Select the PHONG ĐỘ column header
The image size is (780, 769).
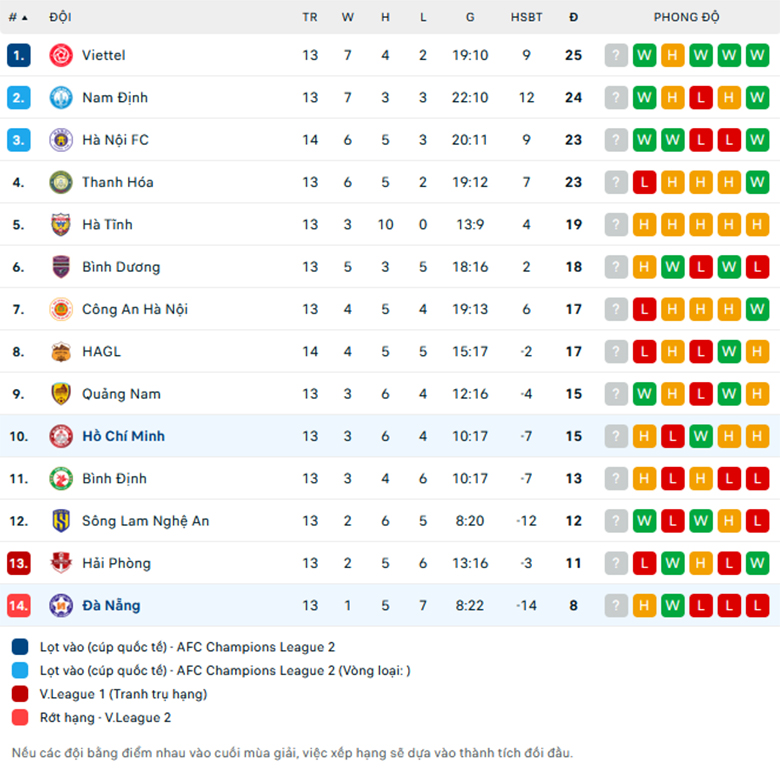tap(686, 17)
